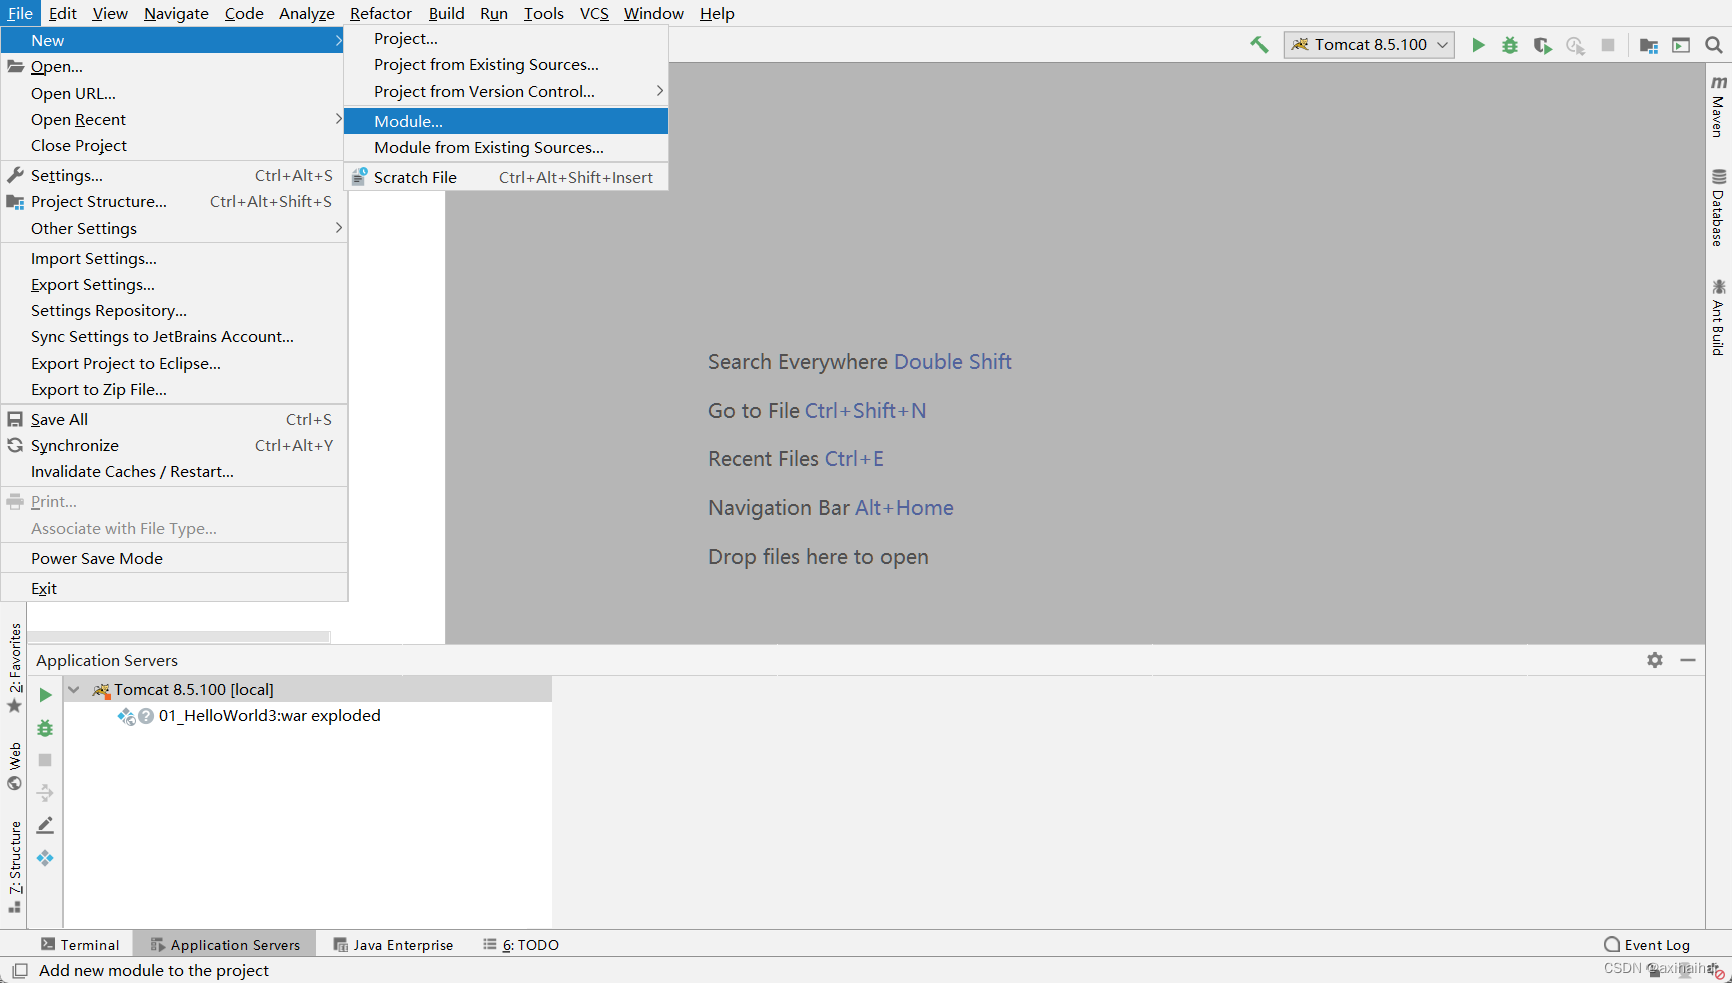Select Project from Existing Sources...
The width and height of the screenshot is (1732, 983).
506,64
